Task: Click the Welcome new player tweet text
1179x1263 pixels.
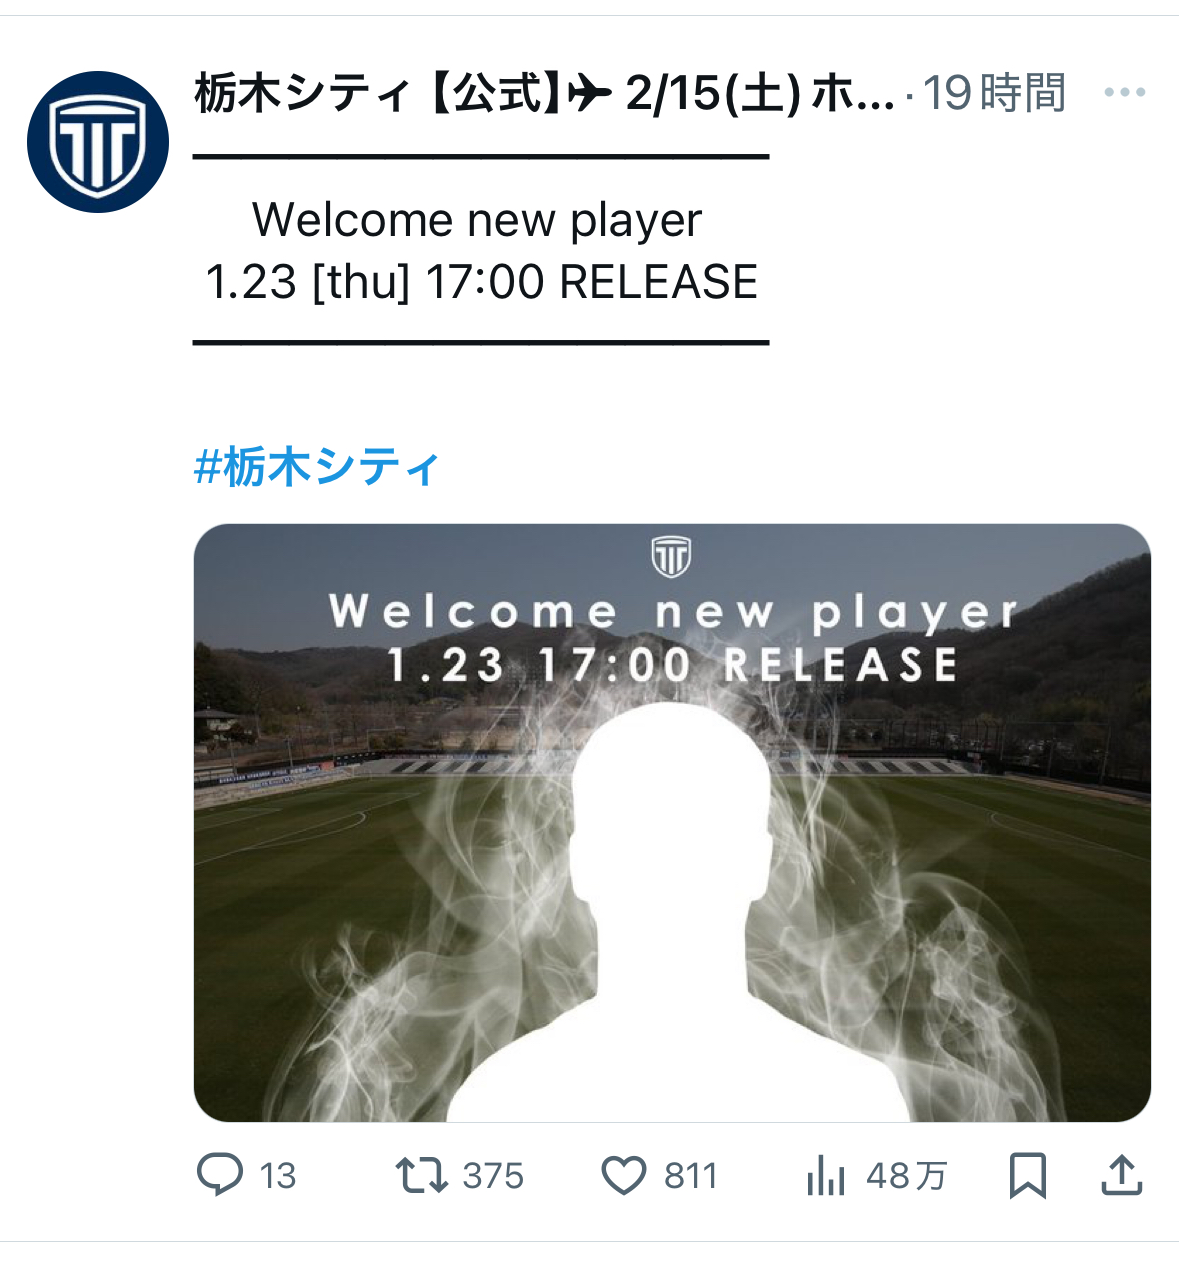Action: [x=477, y=220]
